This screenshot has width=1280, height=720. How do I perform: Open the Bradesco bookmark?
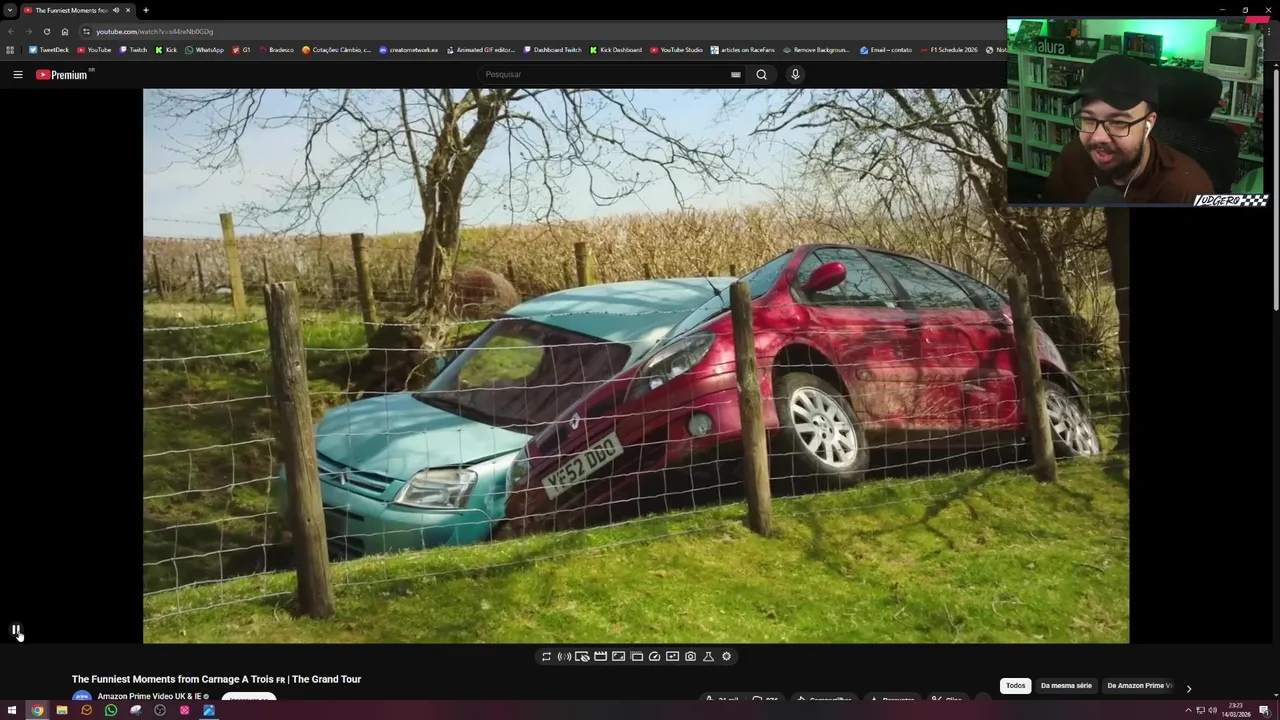click(276, 50)
